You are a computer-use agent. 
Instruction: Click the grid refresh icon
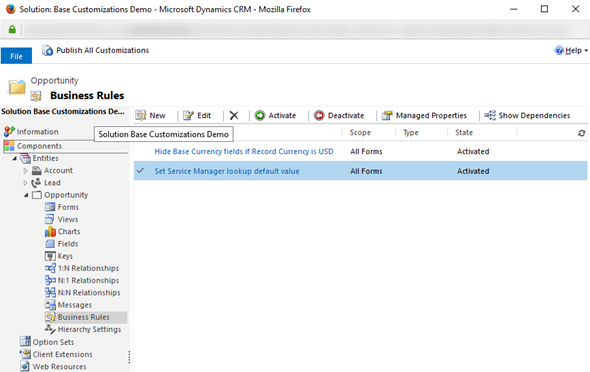(x=582, y=133)
